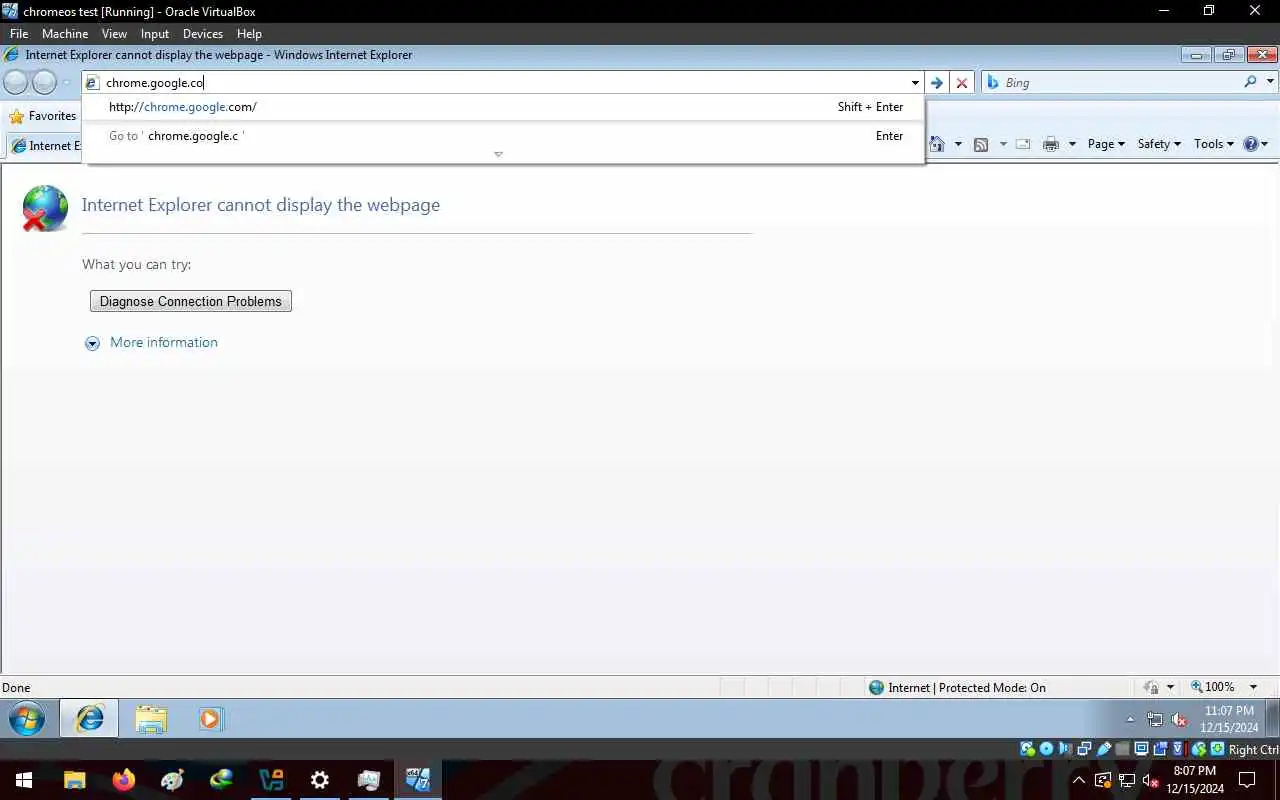This screenshot has width=1280, height=800.
Task: Click the VirtualBox shared folders status icon
Action: tap(1123, 749)
